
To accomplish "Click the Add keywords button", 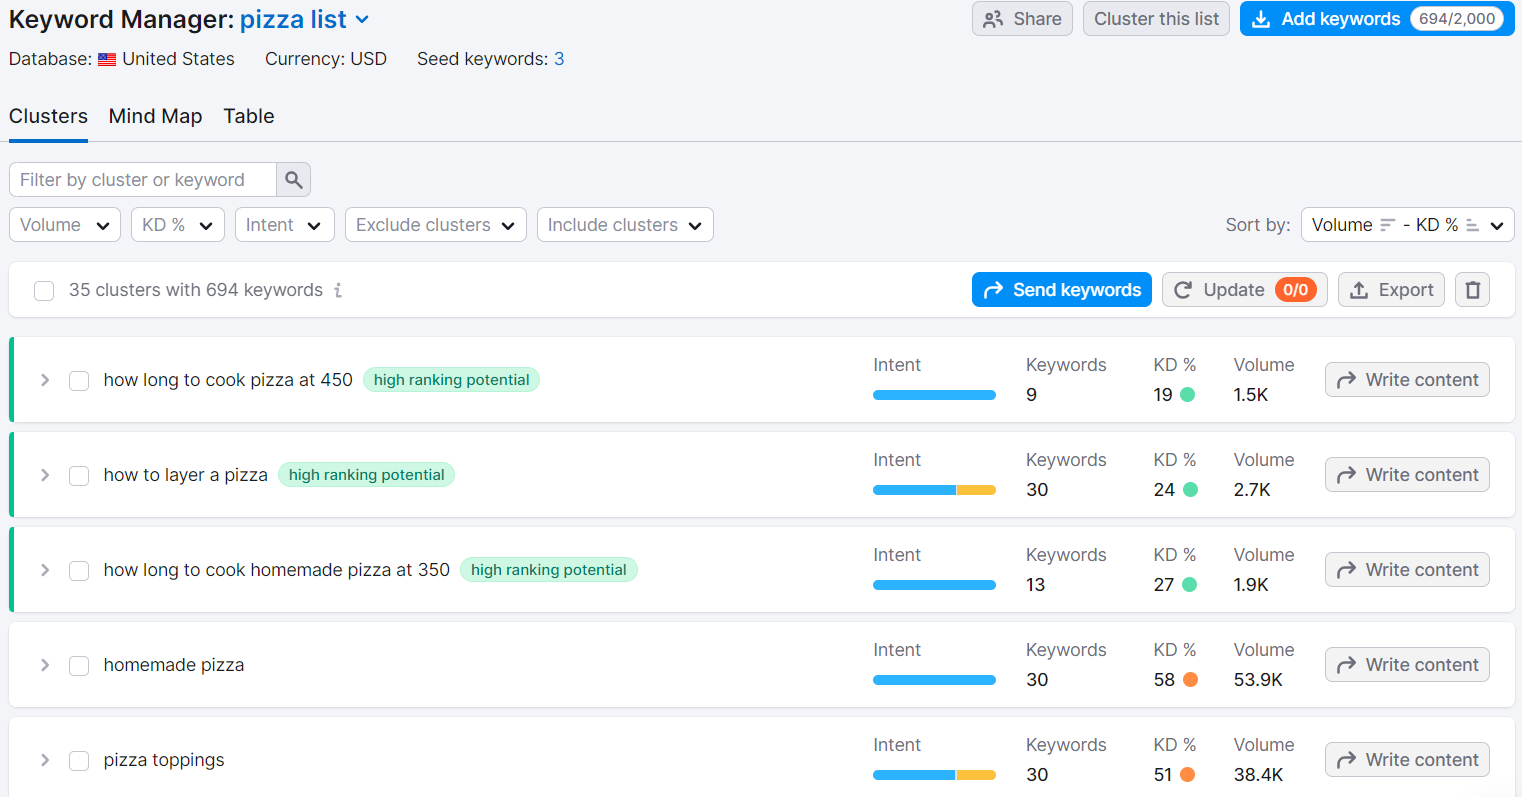I will (1377, 19).
